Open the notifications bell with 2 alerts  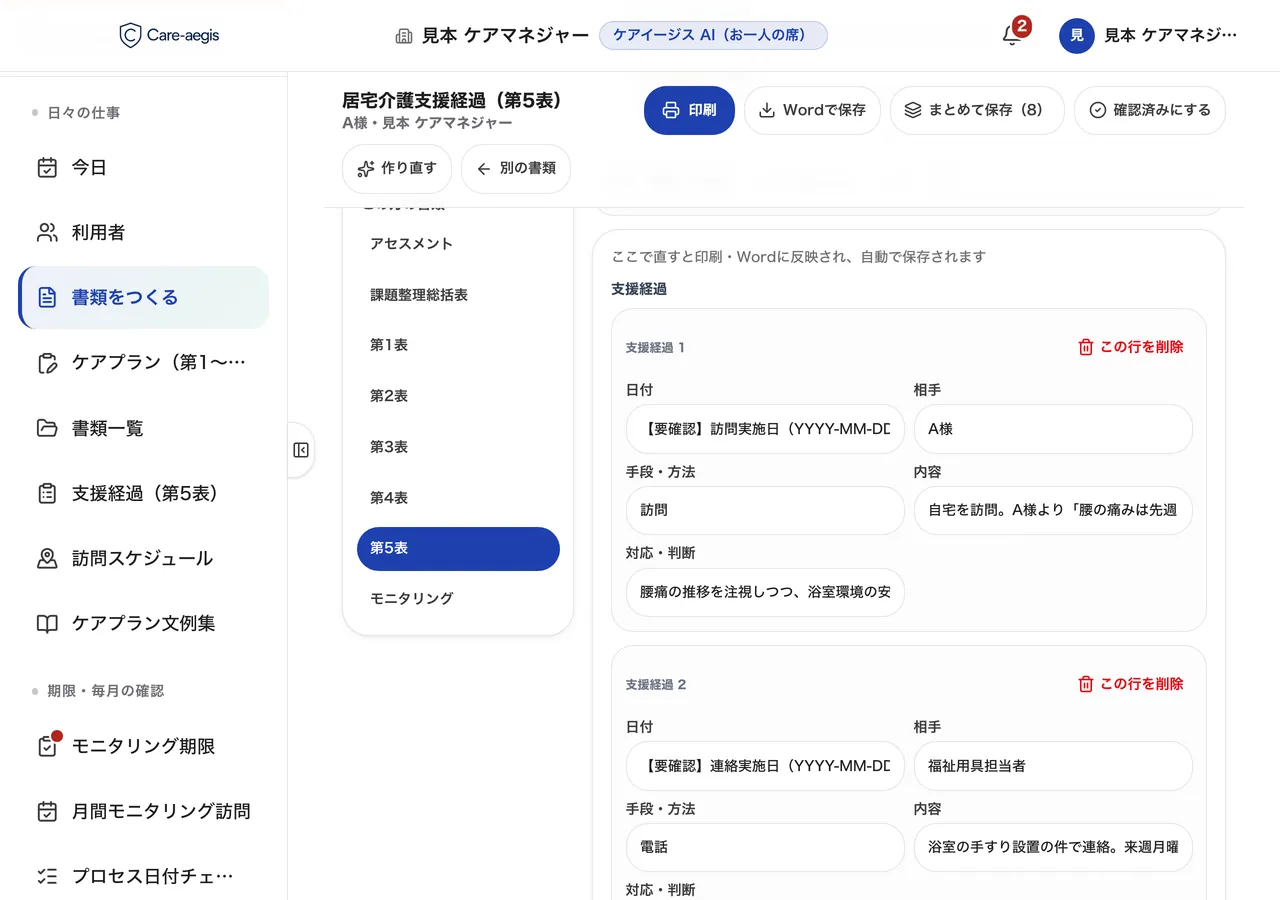[1012, 36]
